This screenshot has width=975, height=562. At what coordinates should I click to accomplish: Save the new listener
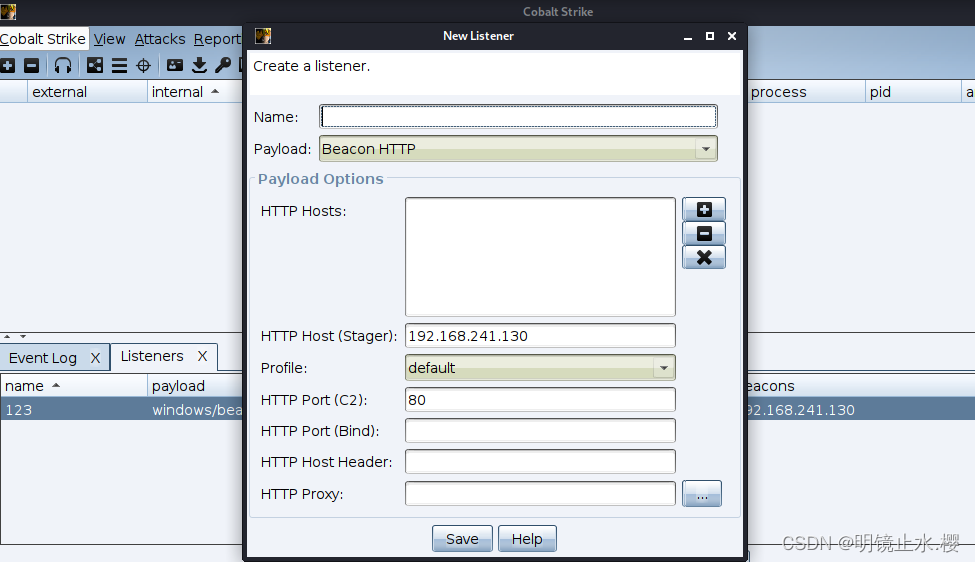(x=462, y=538)
